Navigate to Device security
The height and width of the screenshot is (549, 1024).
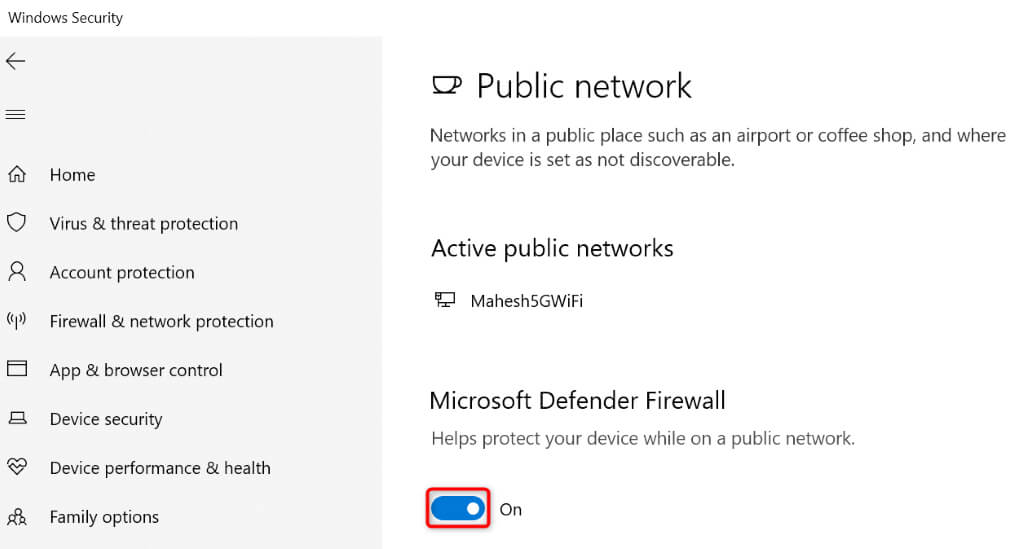106,419
